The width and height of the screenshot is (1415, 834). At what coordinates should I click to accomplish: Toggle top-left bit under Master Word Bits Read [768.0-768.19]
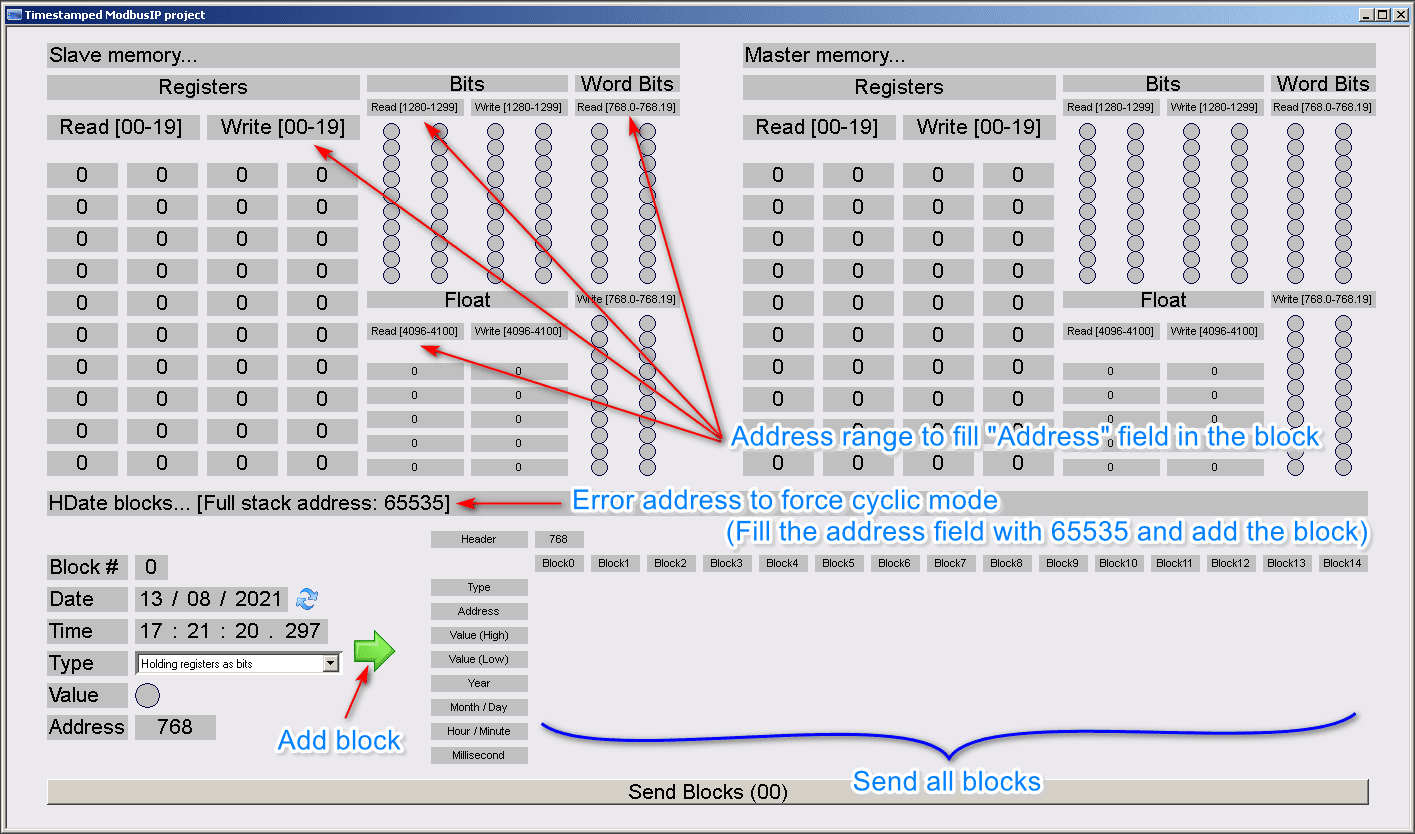1295,132
